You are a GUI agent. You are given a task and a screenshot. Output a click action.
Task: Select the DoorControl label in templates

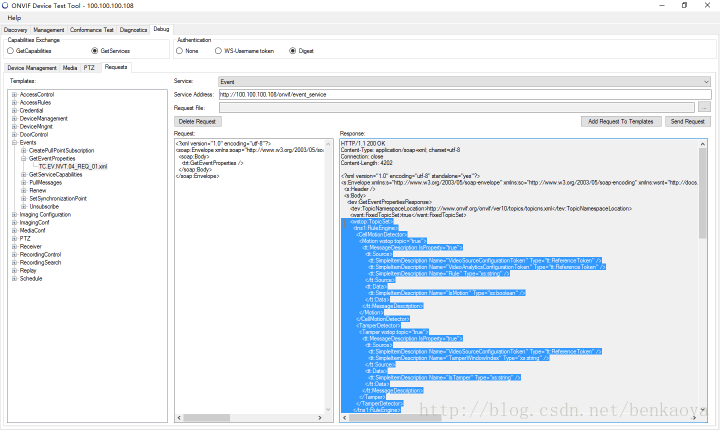[x=34, y=135]
